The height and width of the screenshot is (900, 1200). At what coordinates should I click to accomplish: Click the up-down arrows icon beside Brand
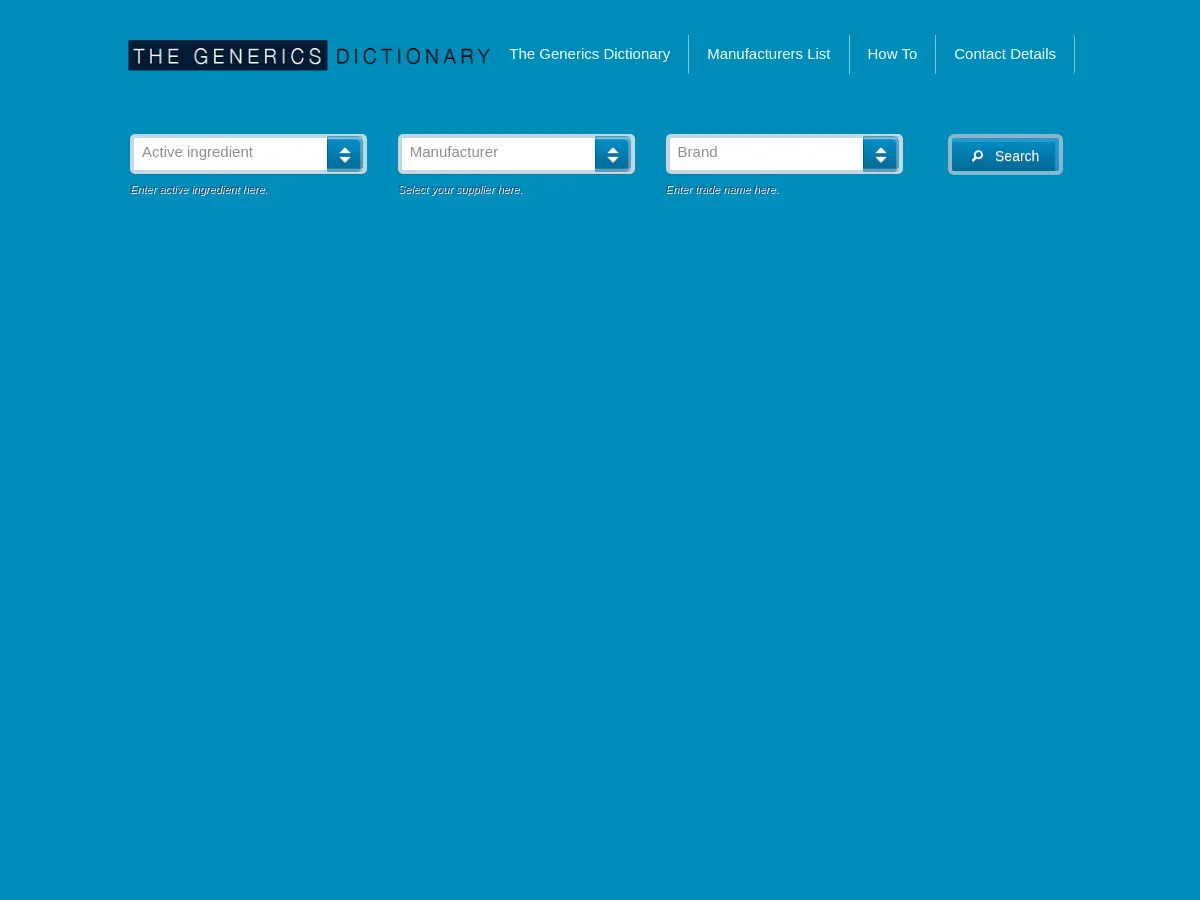880,155
